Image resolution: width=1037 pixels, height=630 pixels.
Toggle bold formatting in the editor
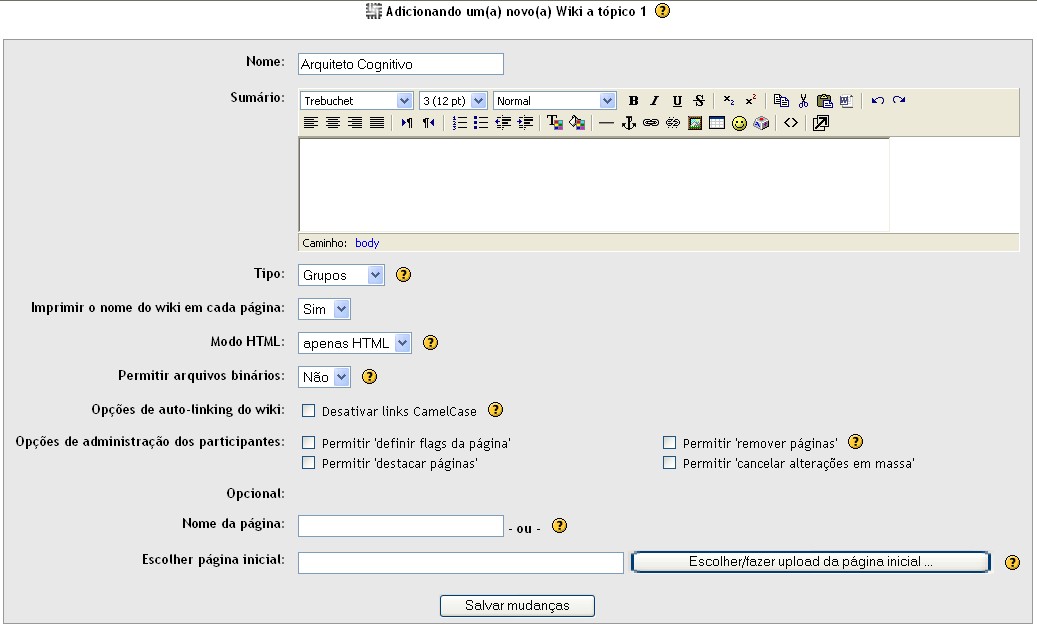pos(633,101)
